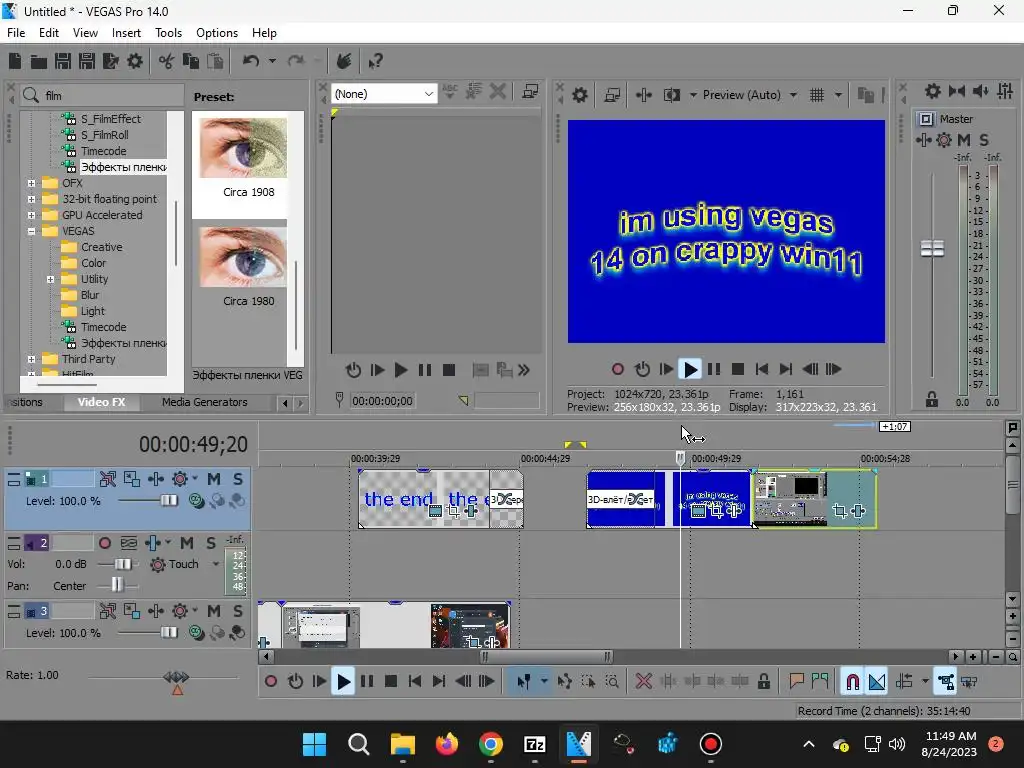Viewport: 1024px width, 768px height.
Task: Click Event Pan/Crop icon on the screenshot clip
Action: pos(840,511)
